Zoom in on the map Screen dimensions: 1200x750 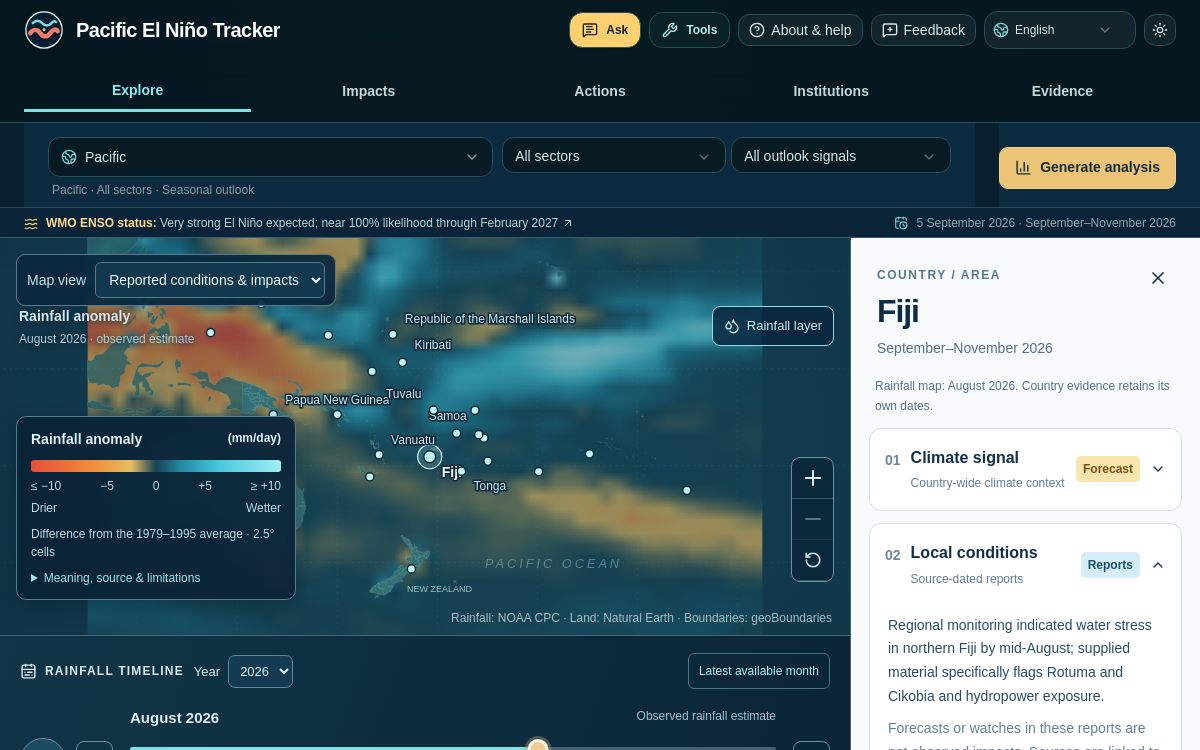pos(813,478)
